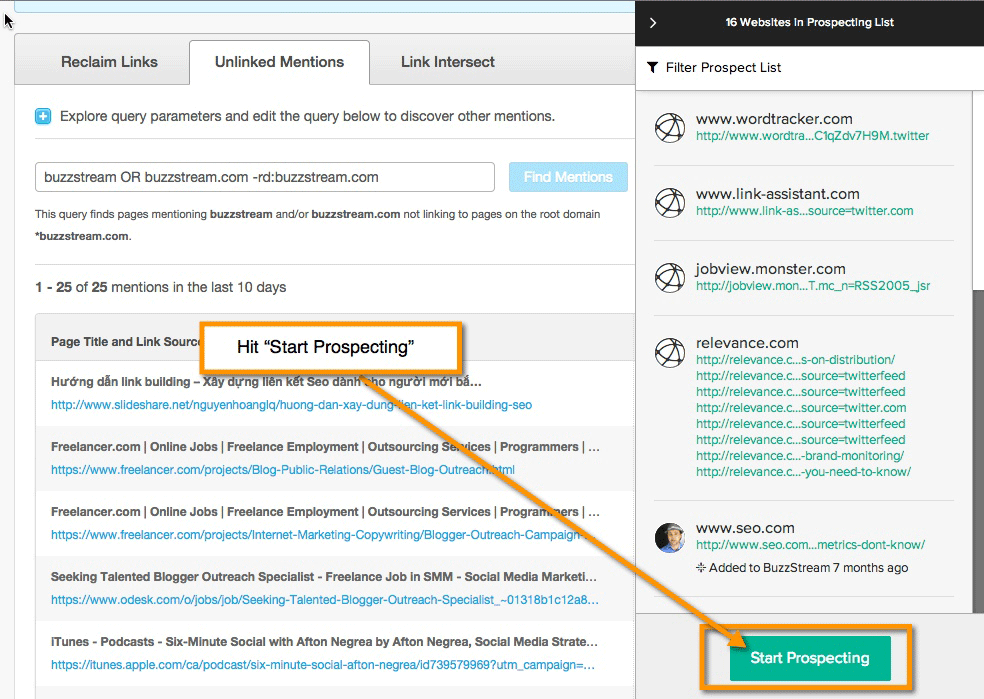Click the www.link-assistant.com site name
984x699 pixels.
tap(778, 194)
